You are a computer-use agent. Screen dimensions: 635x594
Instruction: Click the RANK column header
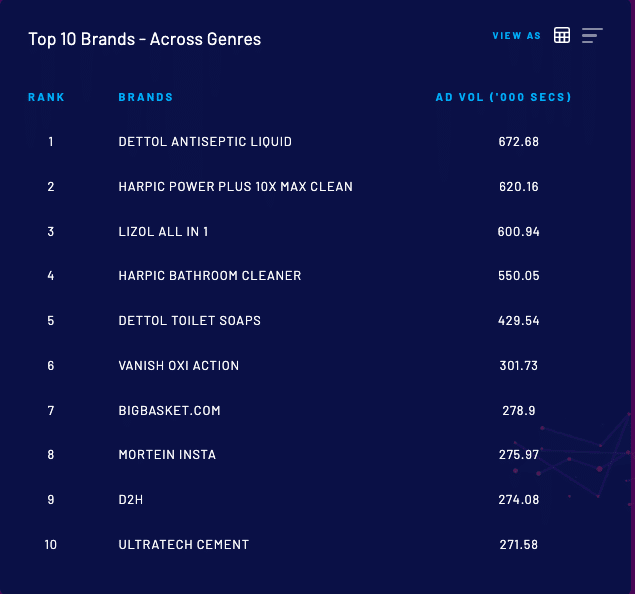[46, 98]
